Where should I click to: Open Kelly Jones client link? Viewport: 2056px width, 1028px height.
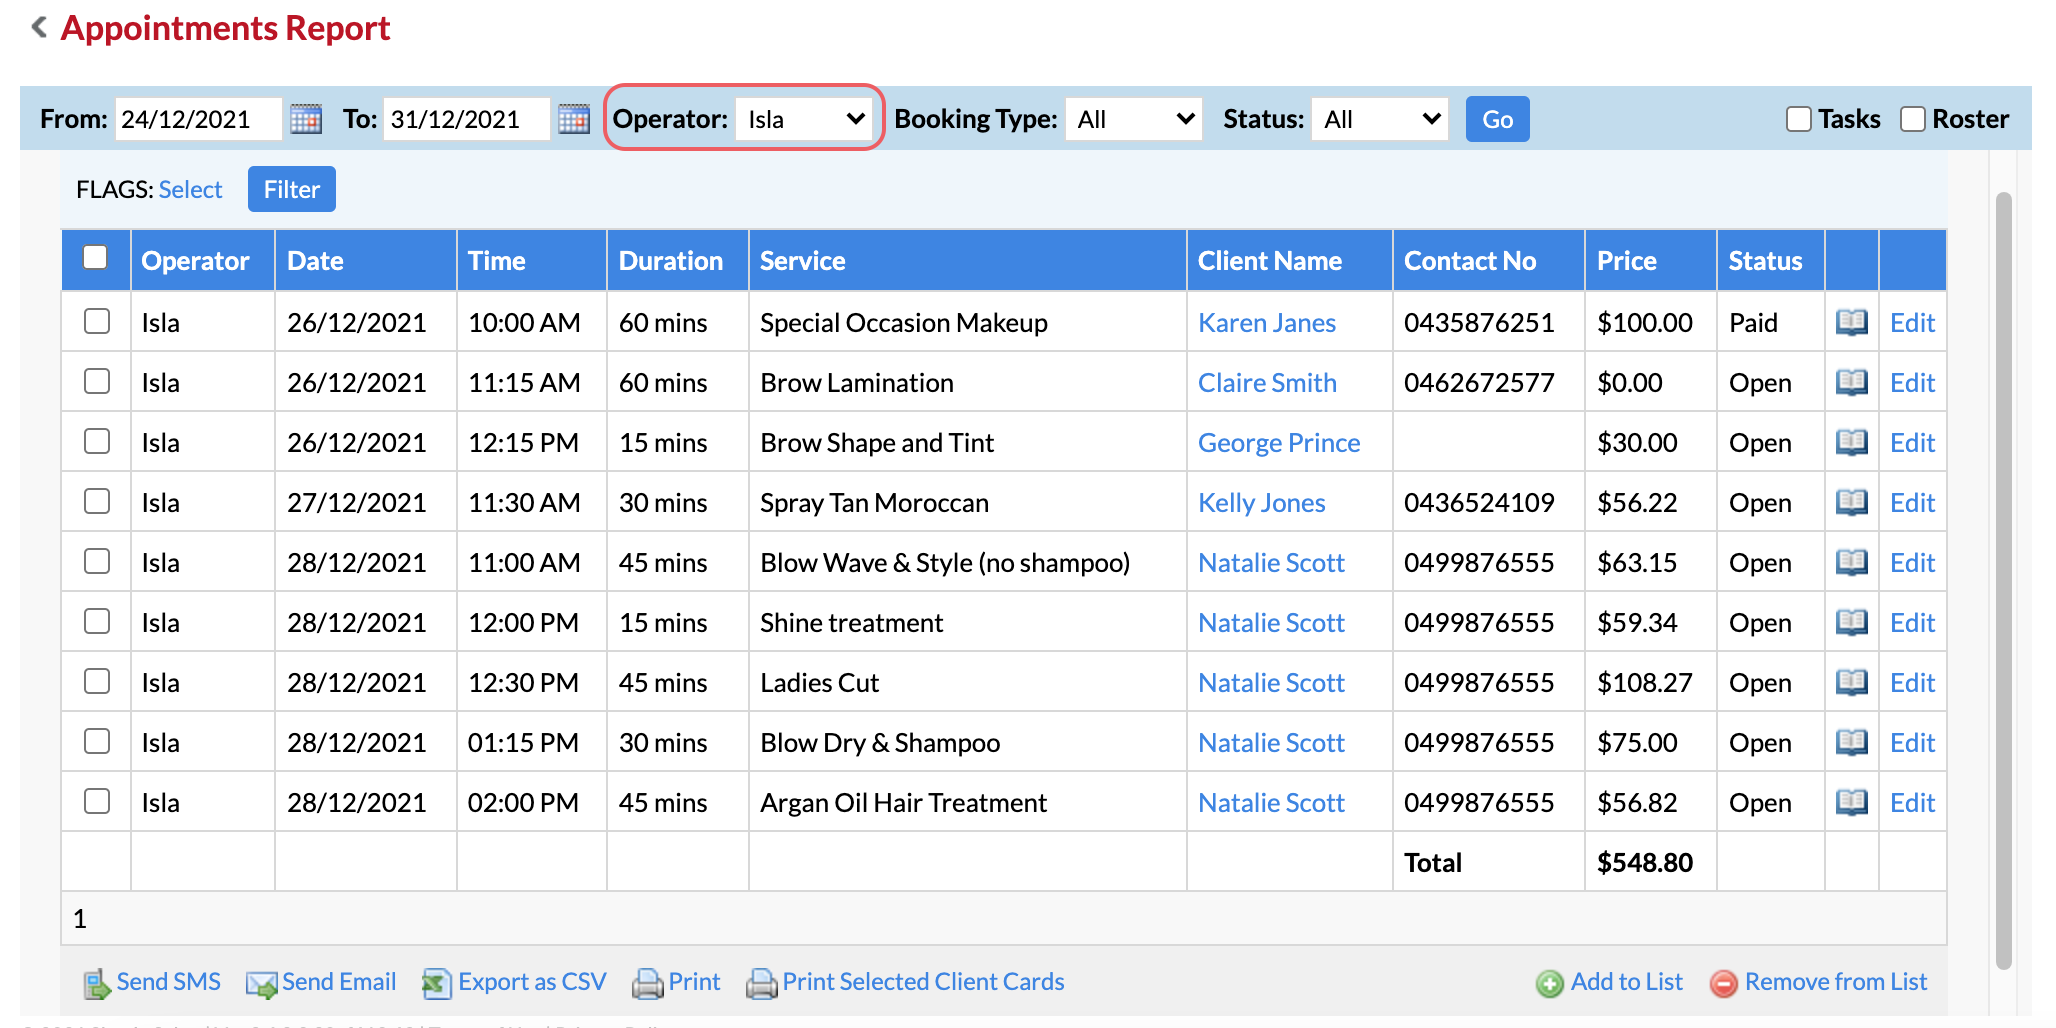click(1262, 502)
